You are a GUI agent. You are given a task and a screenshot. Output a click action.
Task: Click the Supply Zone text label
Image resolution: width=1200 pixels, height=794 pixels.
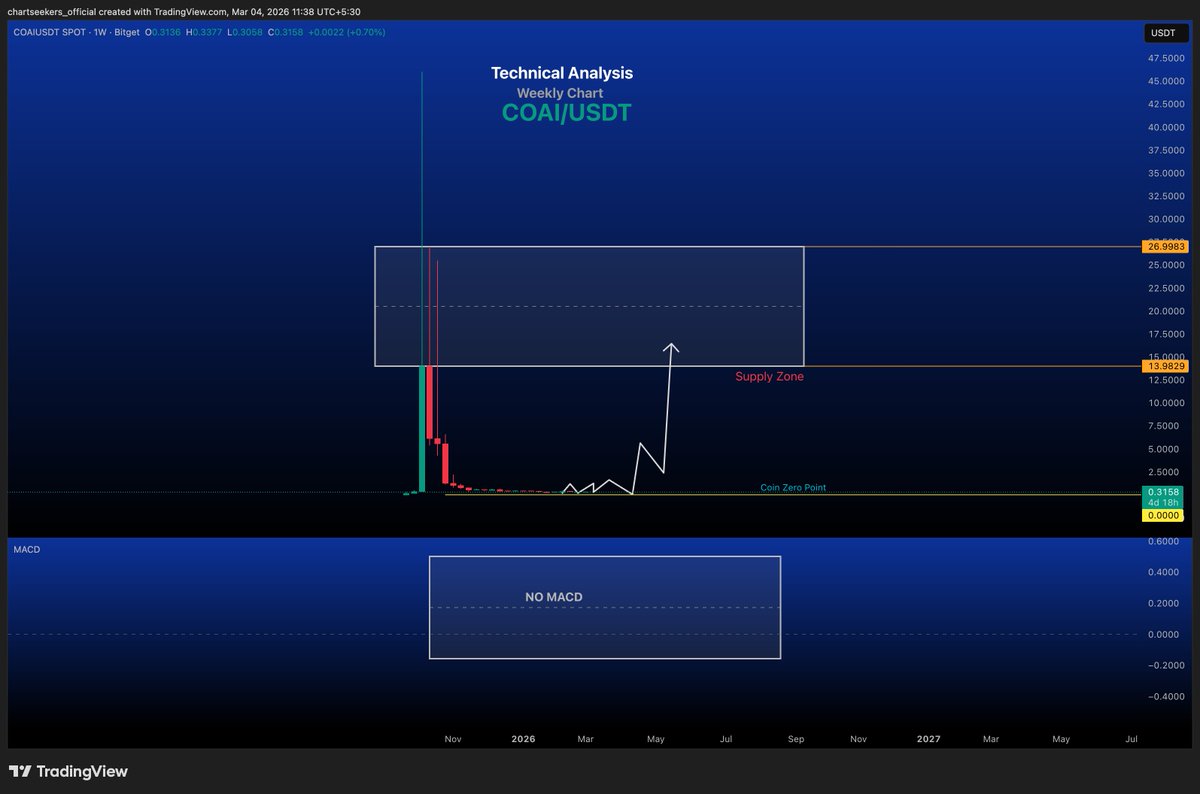tap(769, 377)
